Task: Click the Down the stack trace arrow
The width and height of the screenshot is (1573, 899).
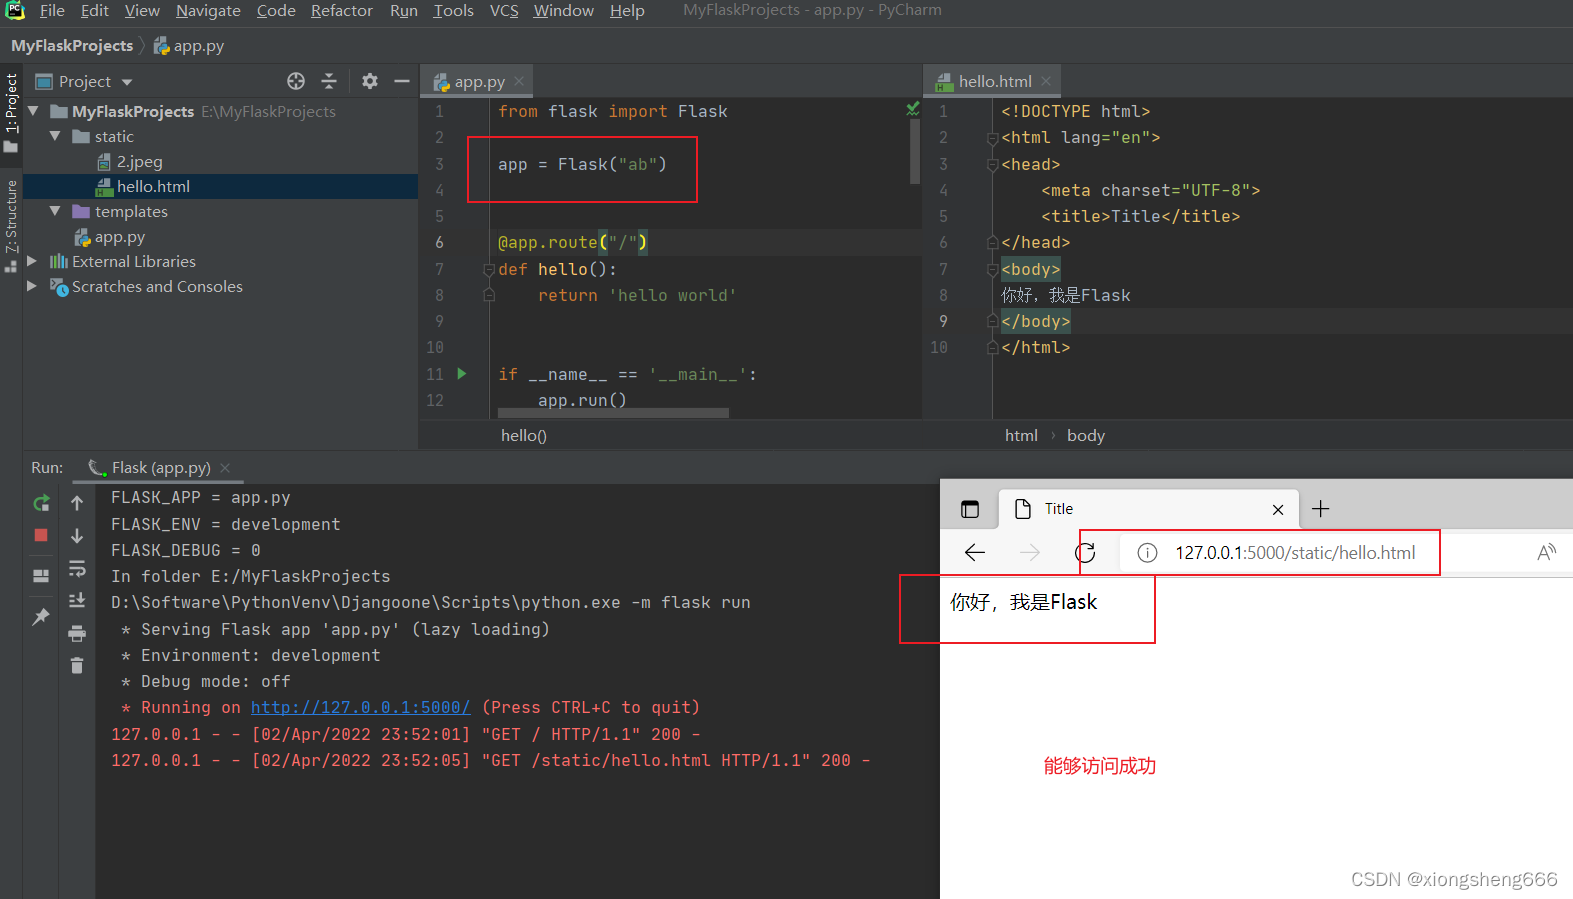Action: 77,536
